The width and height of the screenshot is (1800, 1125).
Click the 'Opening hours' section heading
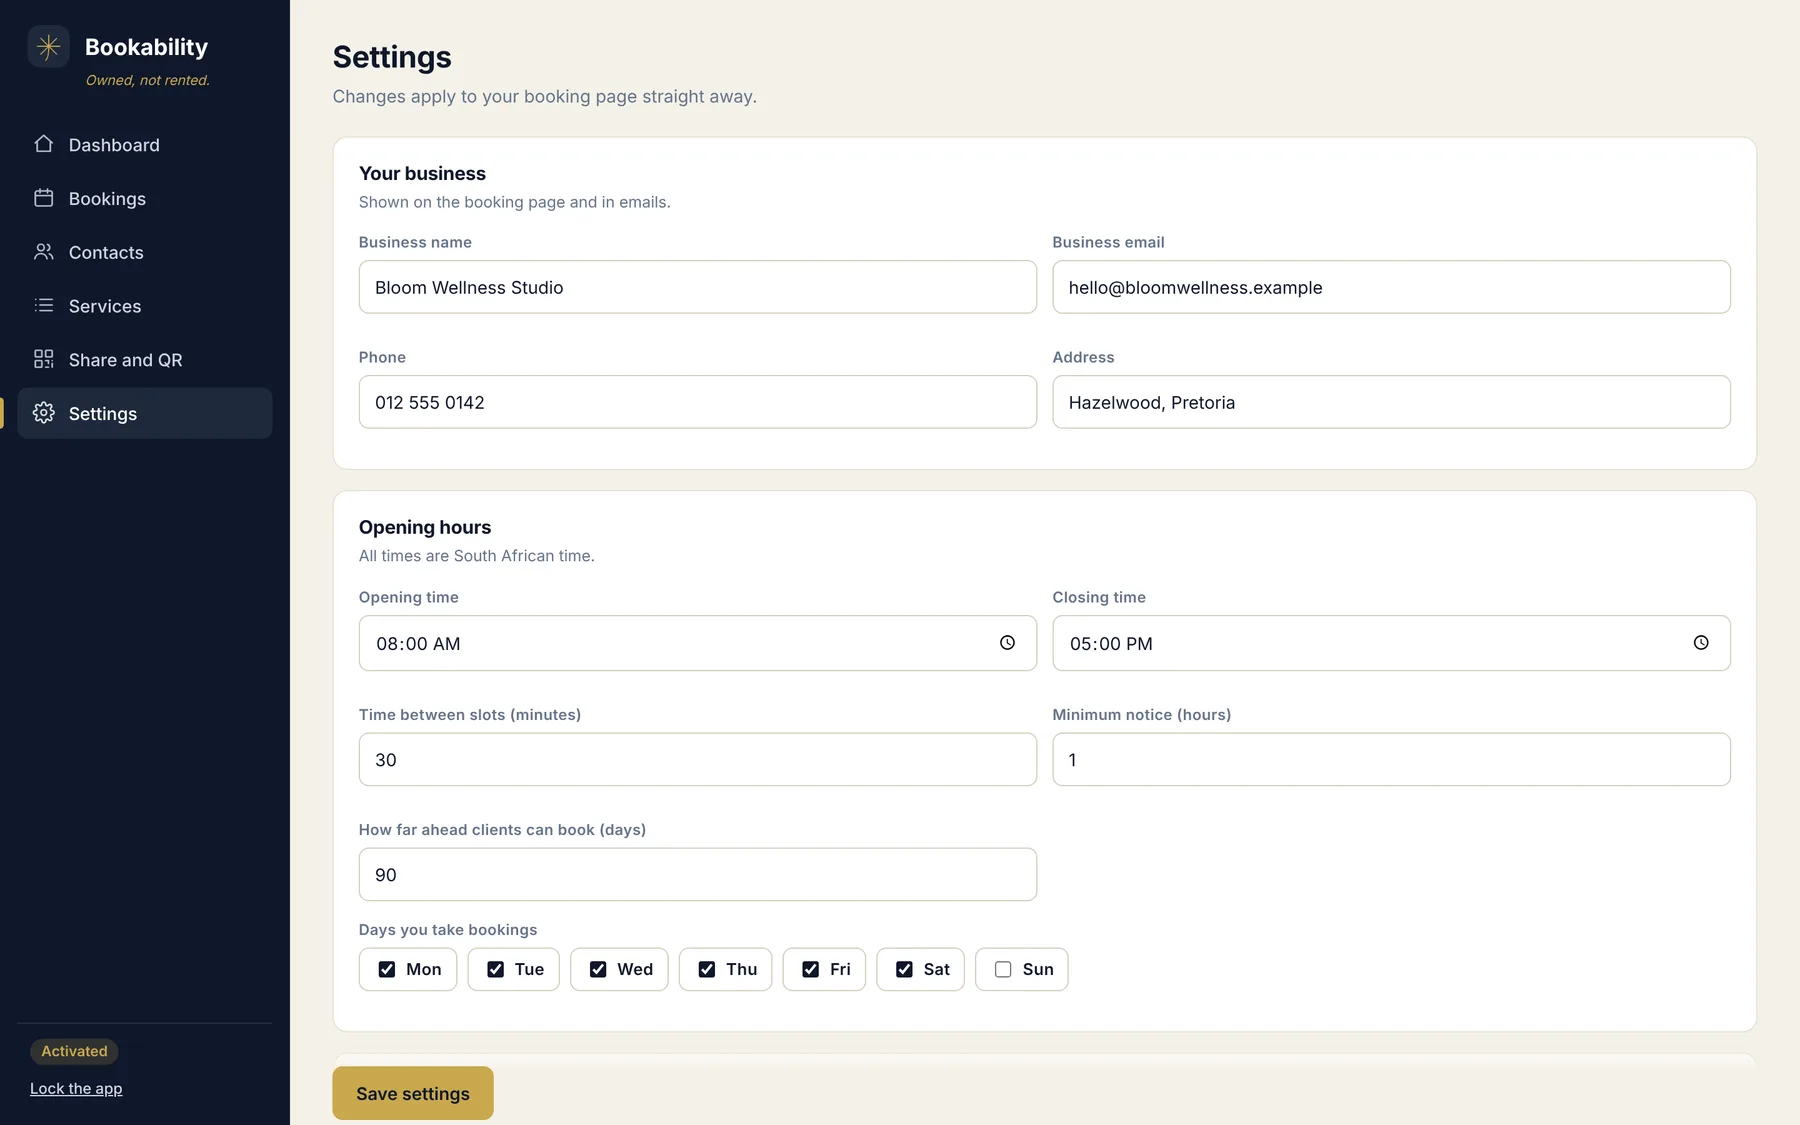click(x=425, y=527)
